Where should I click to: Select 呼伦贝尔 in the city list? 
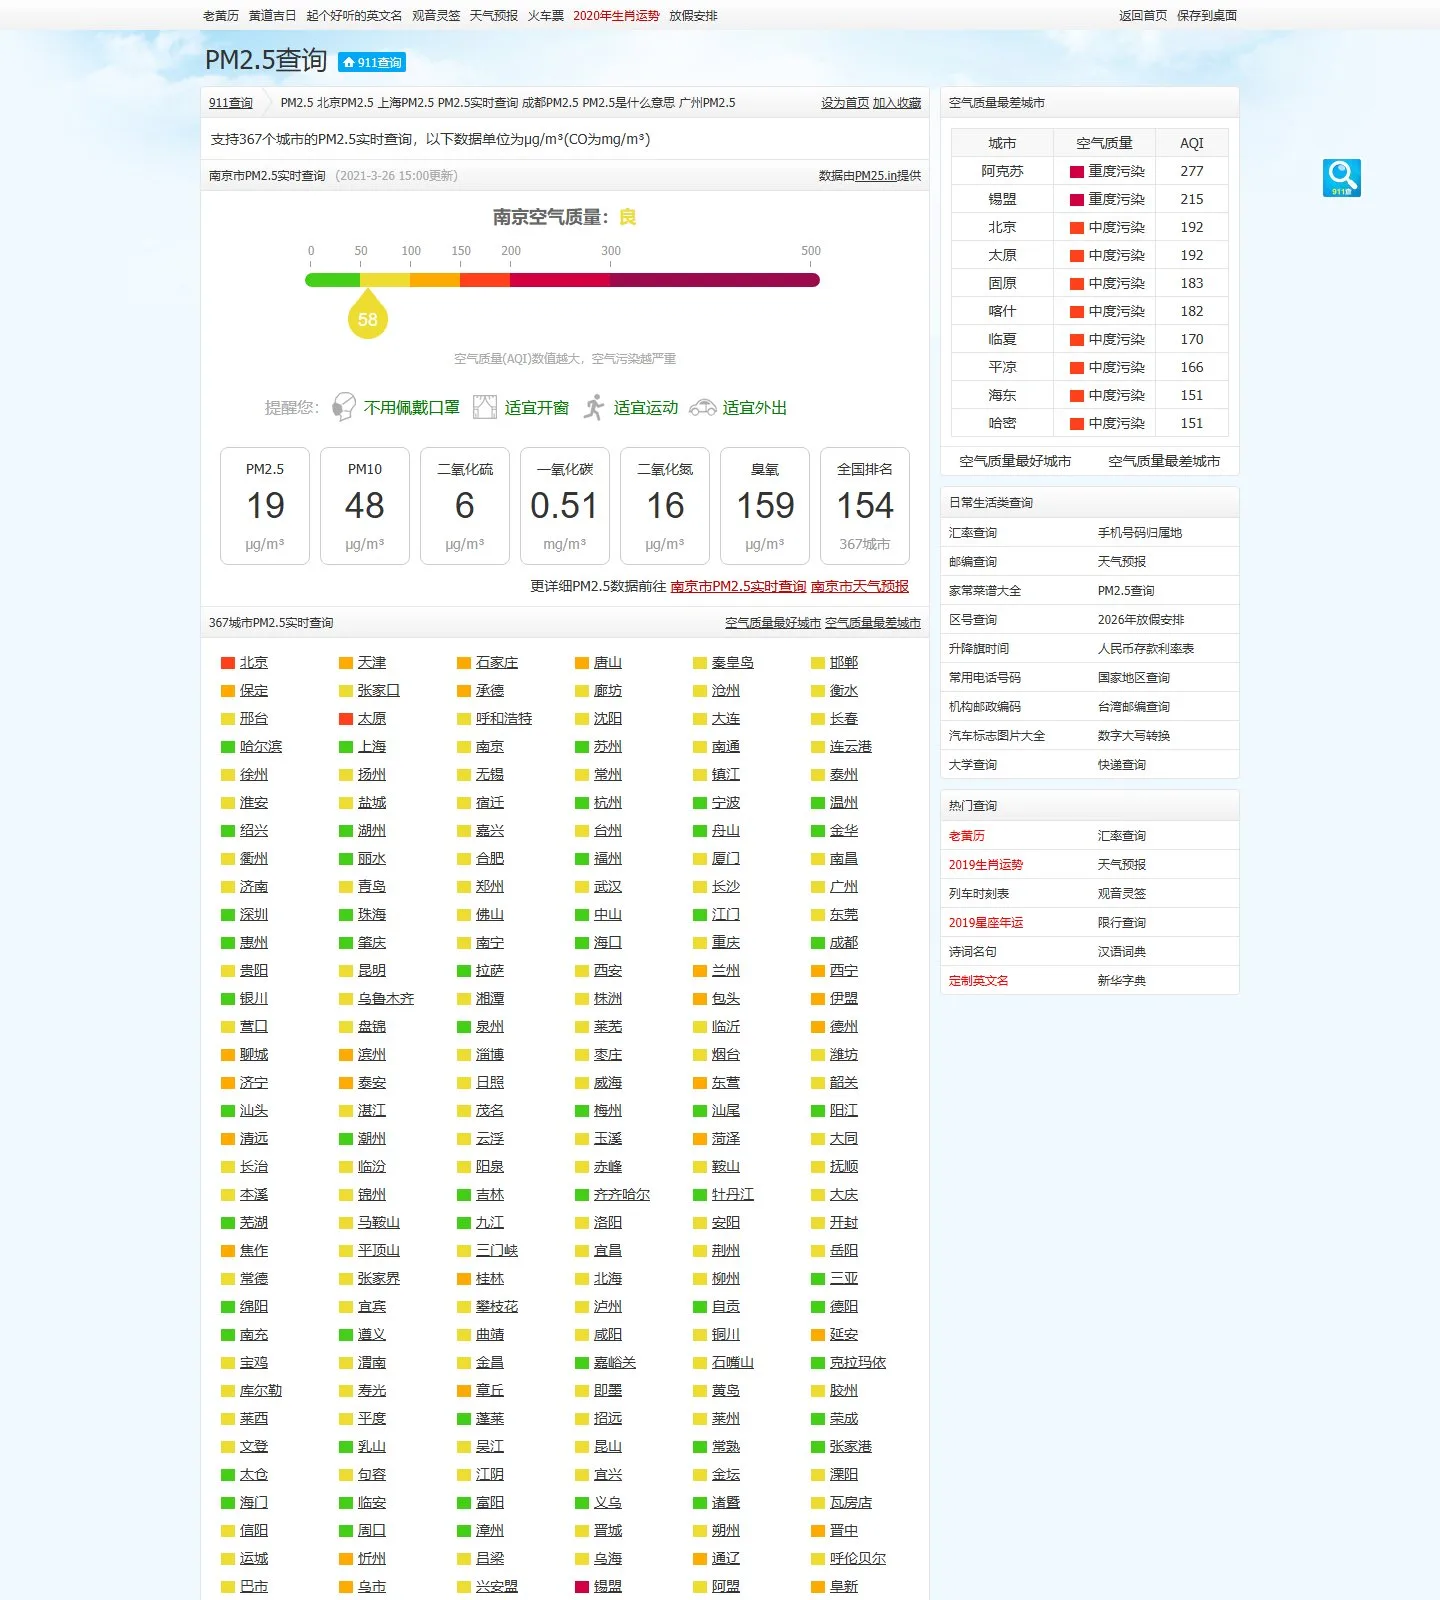pyautogui.click(x=858, y=1559)
